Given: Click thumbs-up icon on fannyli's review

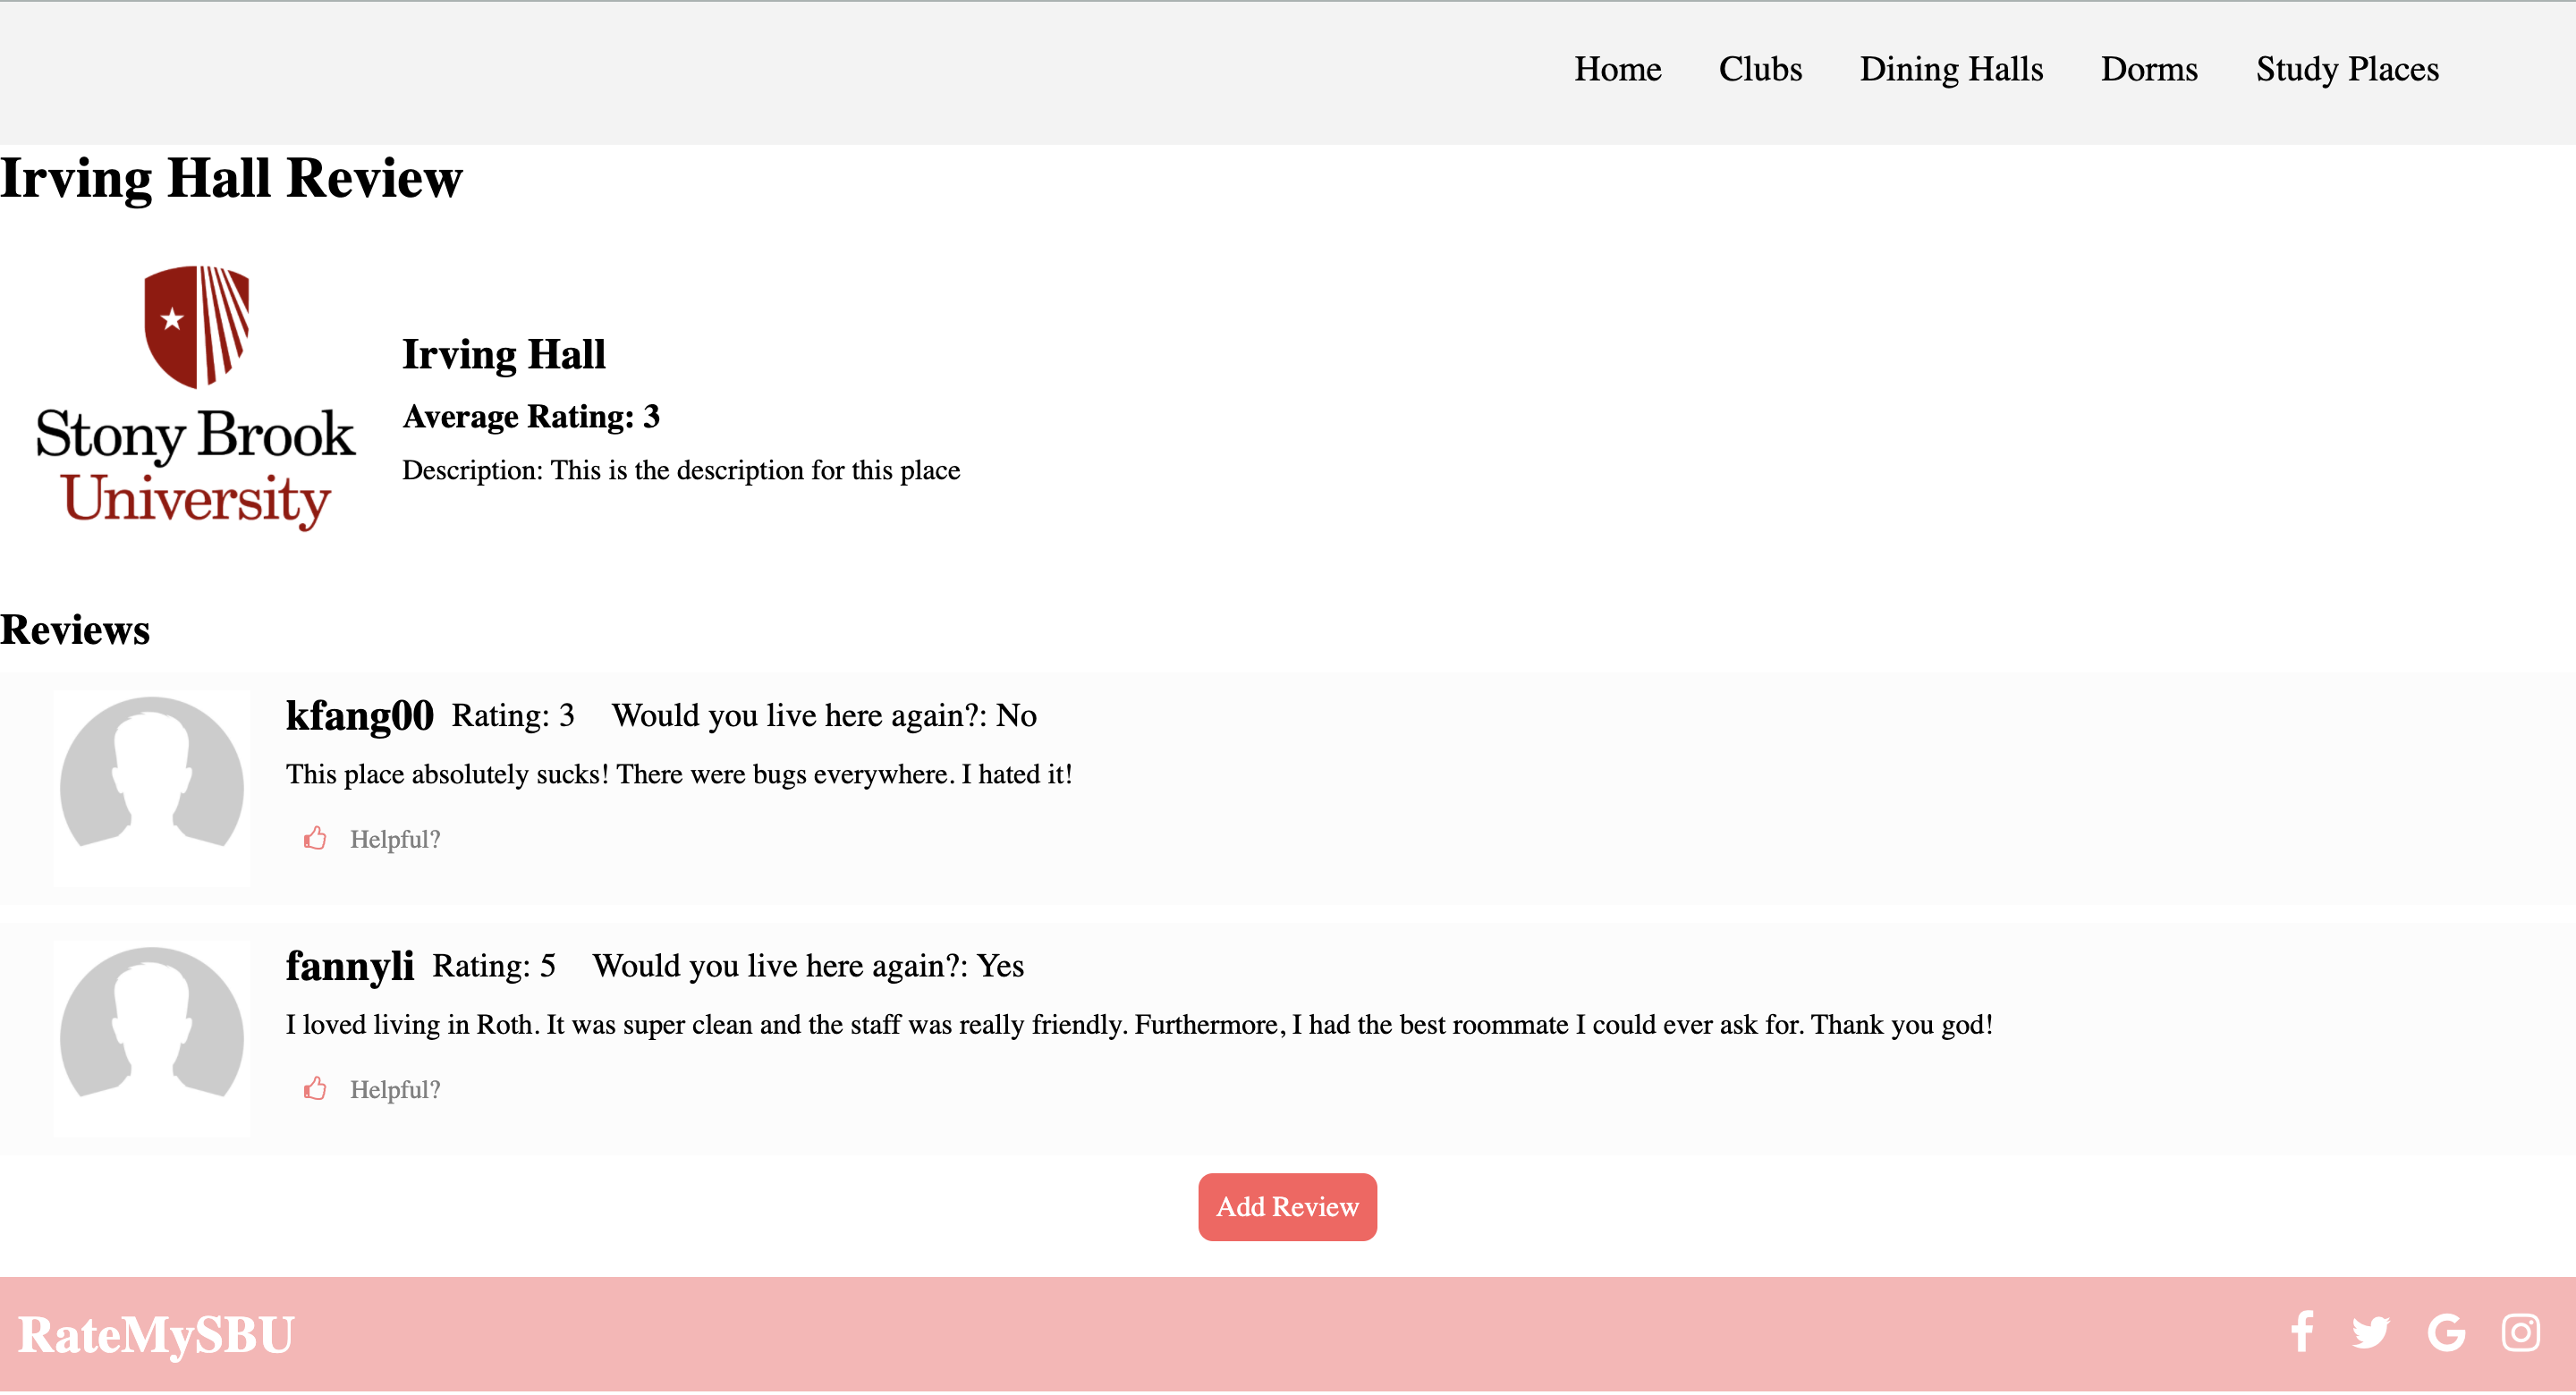Looking at the screenshot, I should (x=315, y=1088).
